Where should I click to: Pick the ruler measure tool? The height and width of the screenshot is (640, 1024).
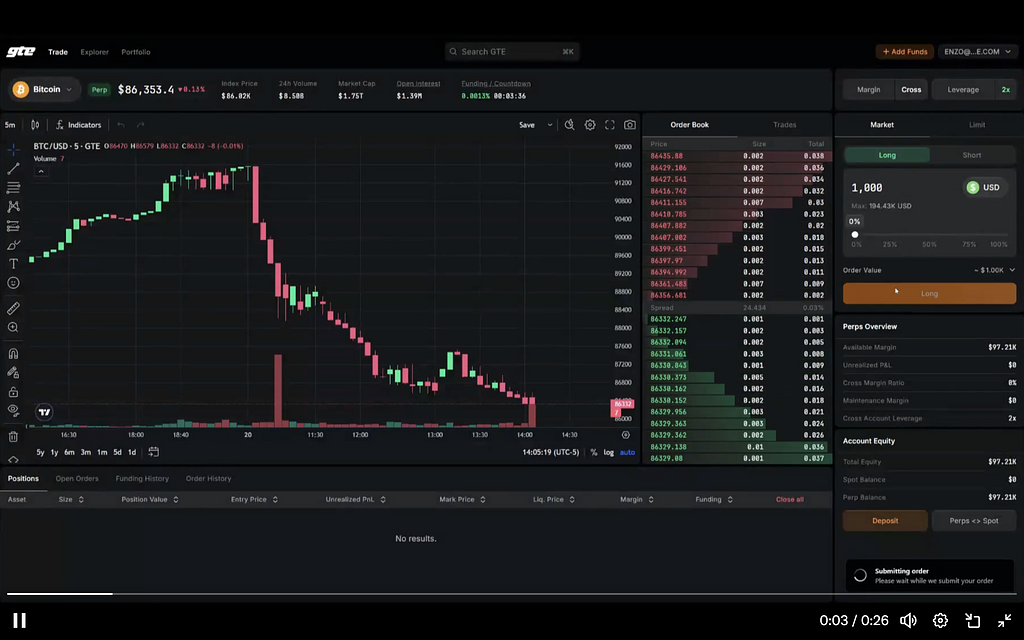13,308
